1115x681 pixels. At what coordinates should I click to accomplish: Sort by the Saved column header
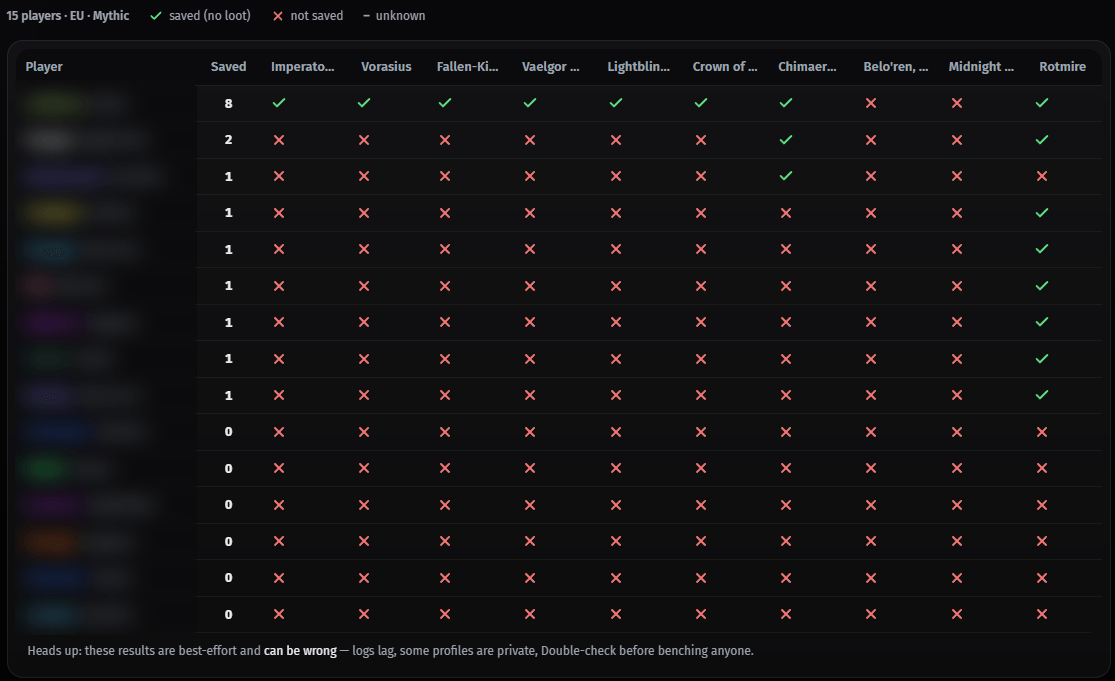228,67
